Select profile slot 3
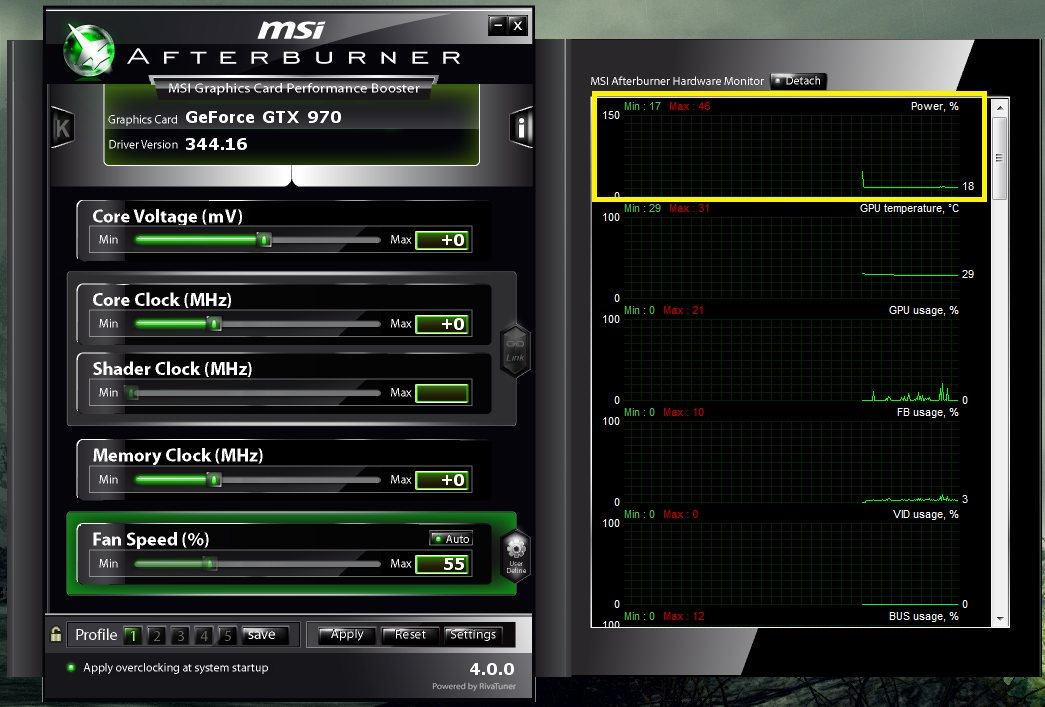 point(180,635)
